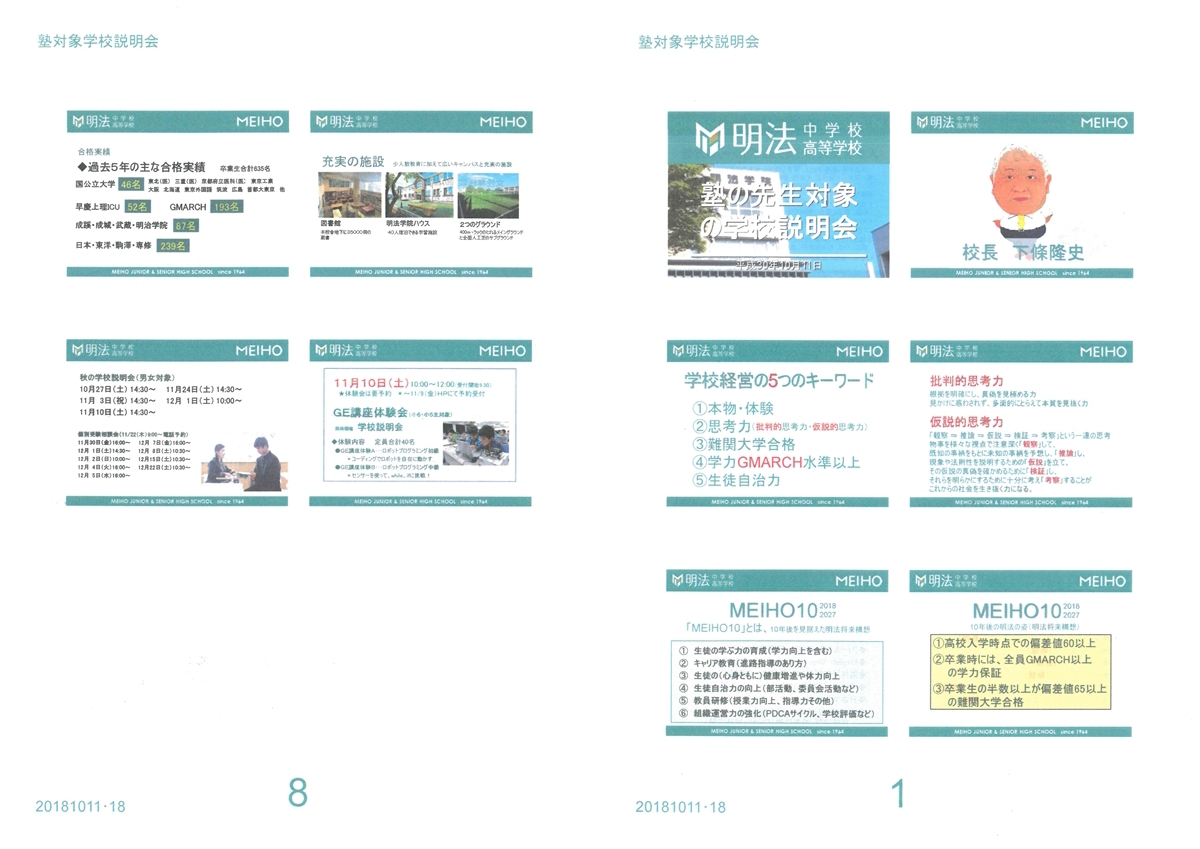Click the heading 学校経営の5つのキーワード

pyautogui.click(x=778, y=380)
